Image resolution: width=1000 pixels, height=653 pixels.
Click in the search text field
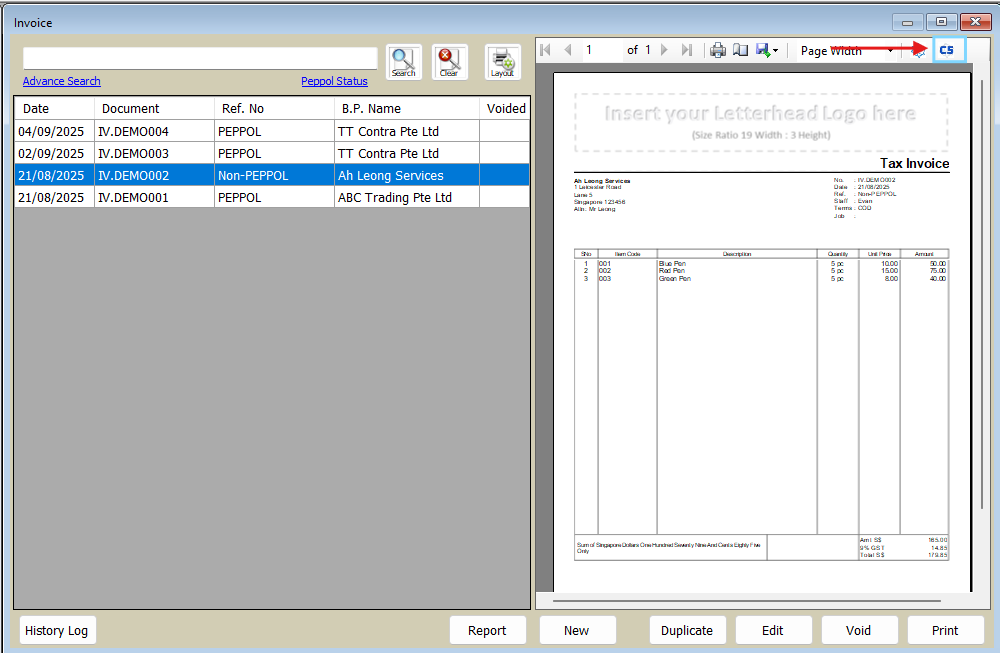coord(200,58)
